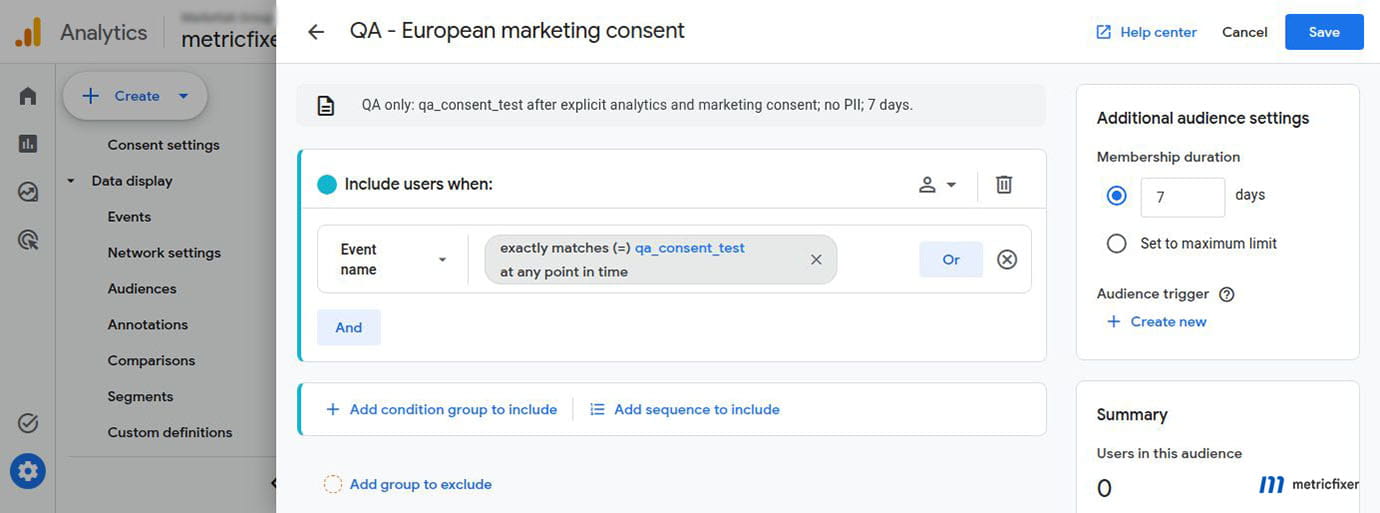Collapse the Data display section
The image size is (1380, 513).
(71, 181)
